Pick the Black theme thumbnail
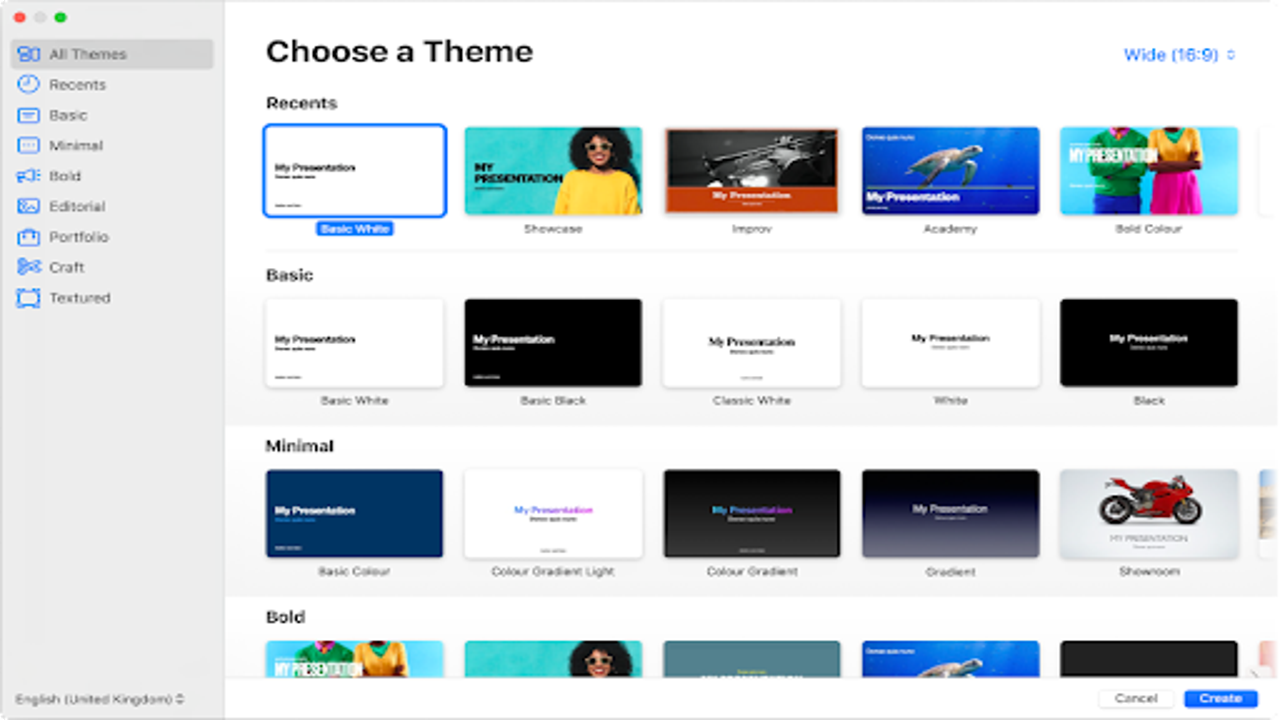Image resolution: width=1280 pixels, height=720 pixels. (x=1149, y=343)
